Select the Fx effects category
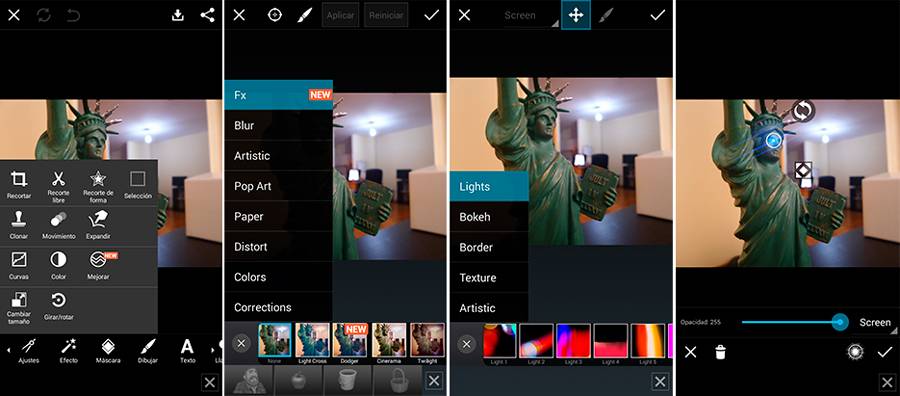The width and height of the screenshot is (900, 396). (x=278, y=95)
